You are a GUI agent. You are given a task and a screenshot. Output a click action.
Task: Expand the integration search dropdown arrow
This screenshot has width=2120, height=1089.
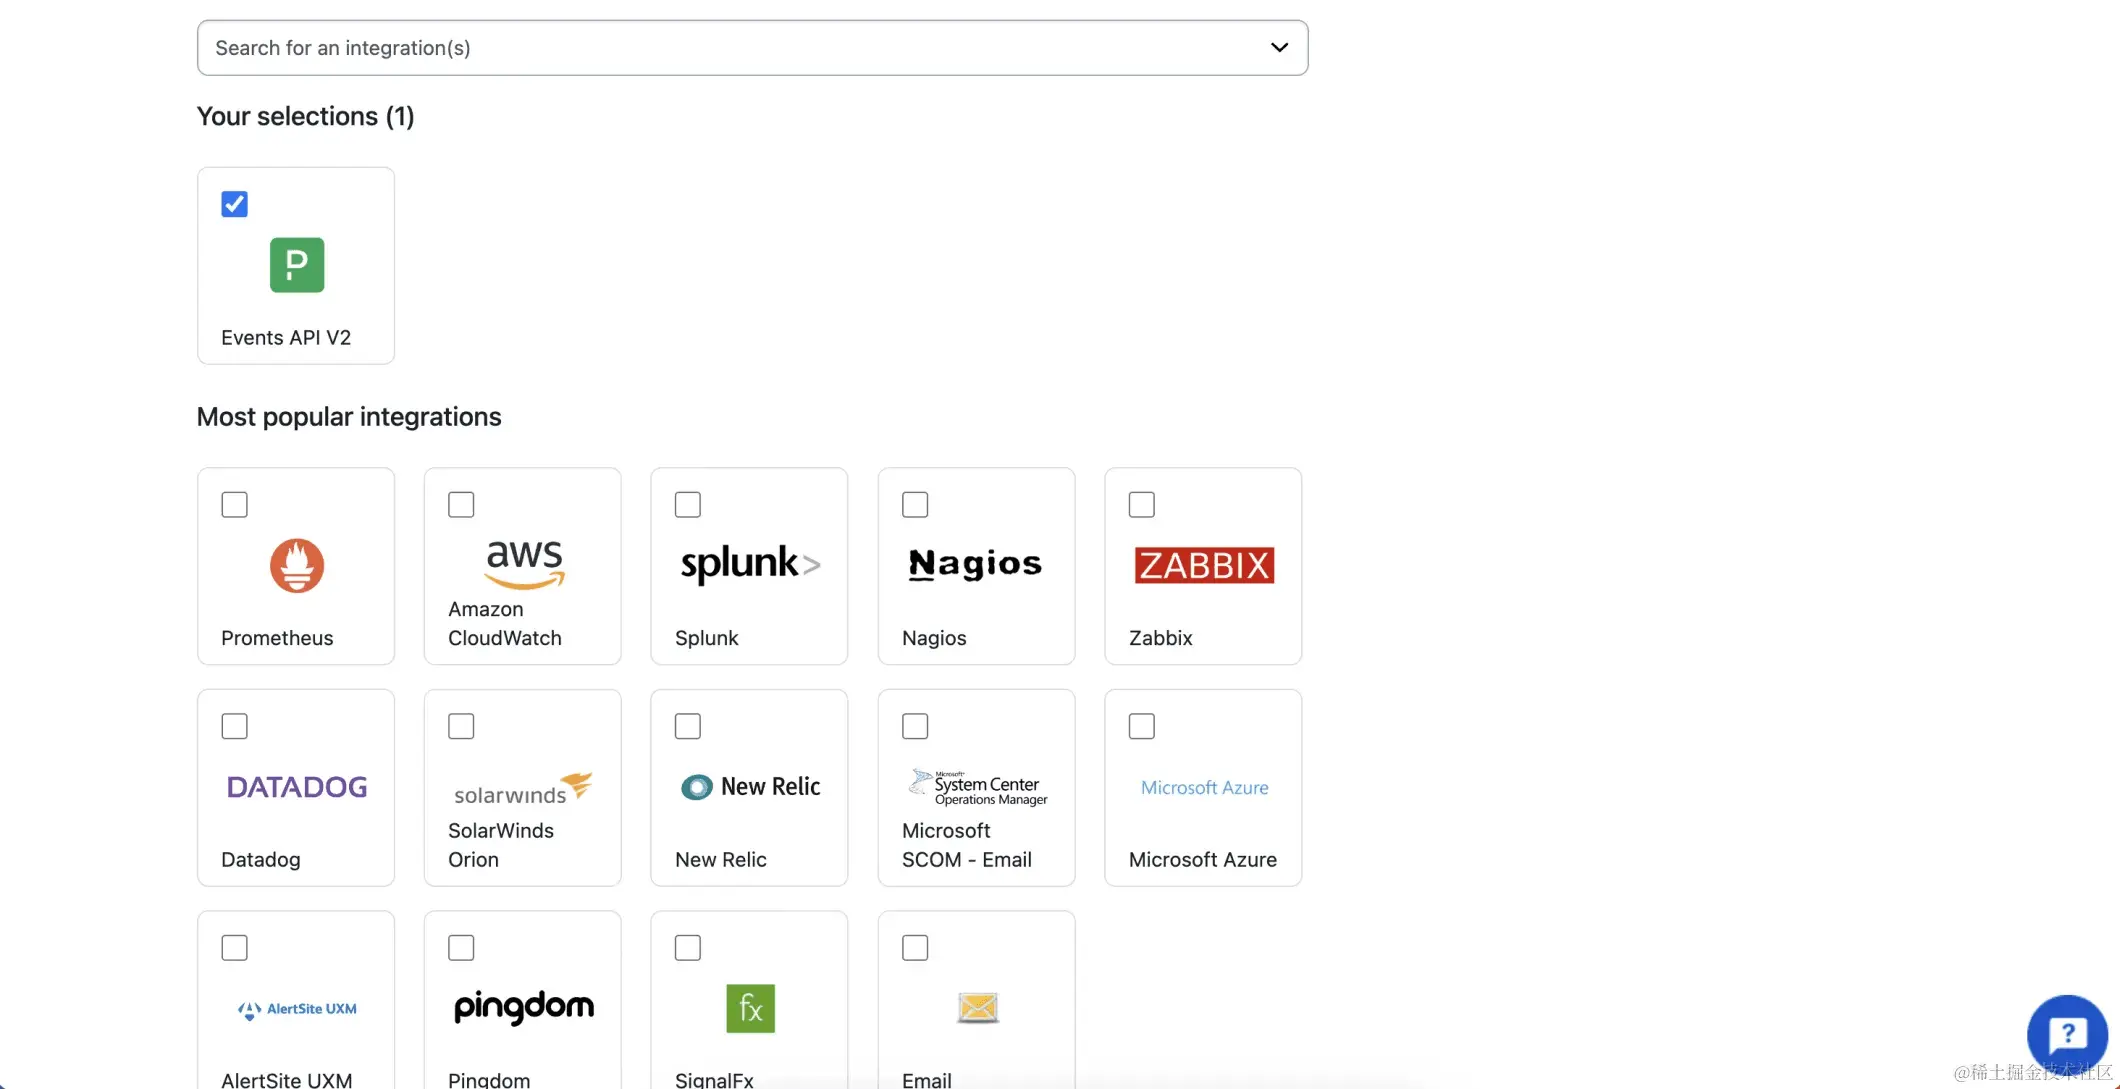(x=1279, y=48)
